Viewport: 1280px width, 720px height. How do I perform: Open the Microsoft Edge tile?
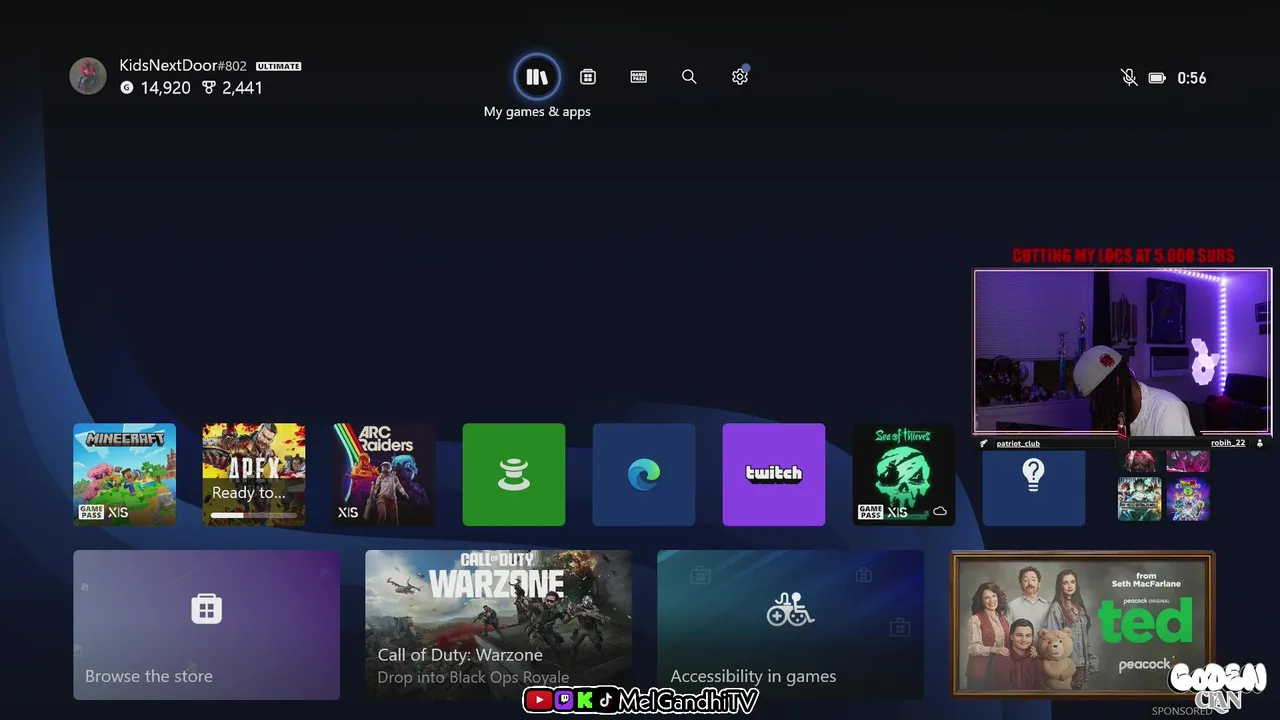[644, 474]
